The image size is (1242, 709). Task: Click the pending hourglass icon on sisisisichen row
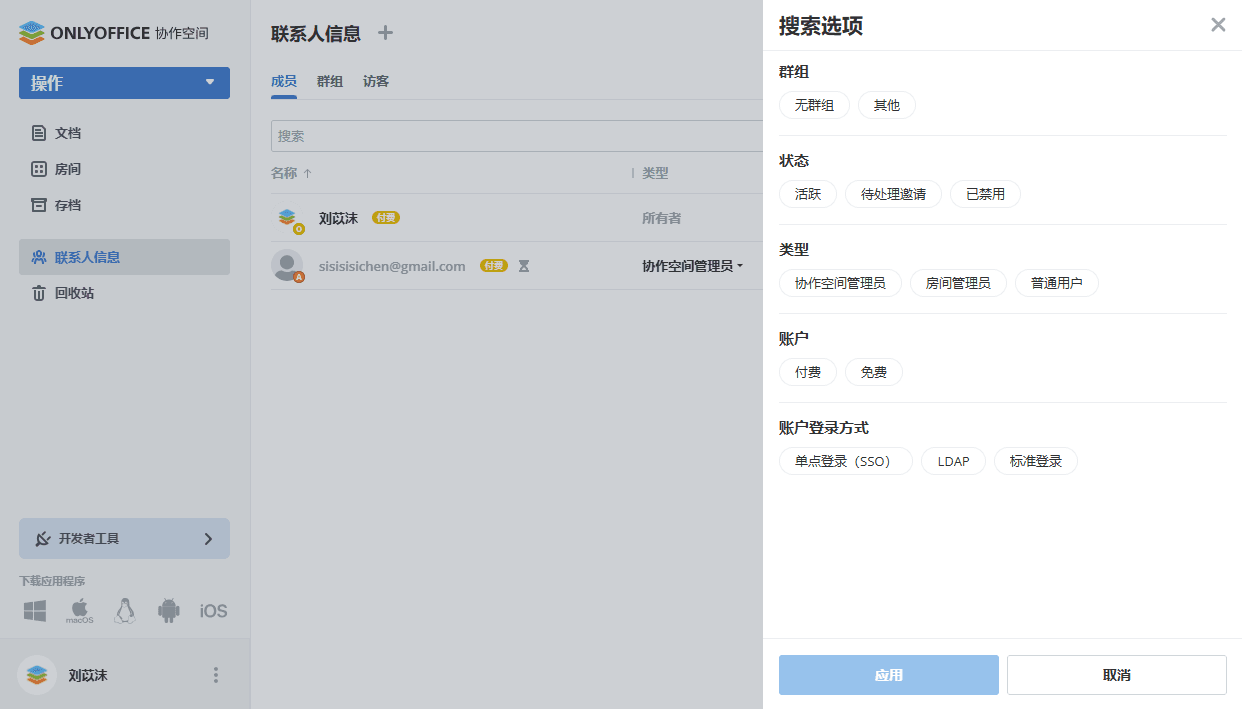coord(524,266)
